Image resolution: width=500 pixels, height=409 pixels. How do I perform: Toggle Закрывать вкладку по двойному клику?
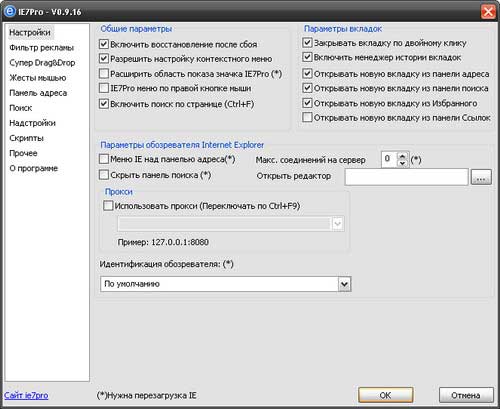pyautogui.click(x=307, y=43)
